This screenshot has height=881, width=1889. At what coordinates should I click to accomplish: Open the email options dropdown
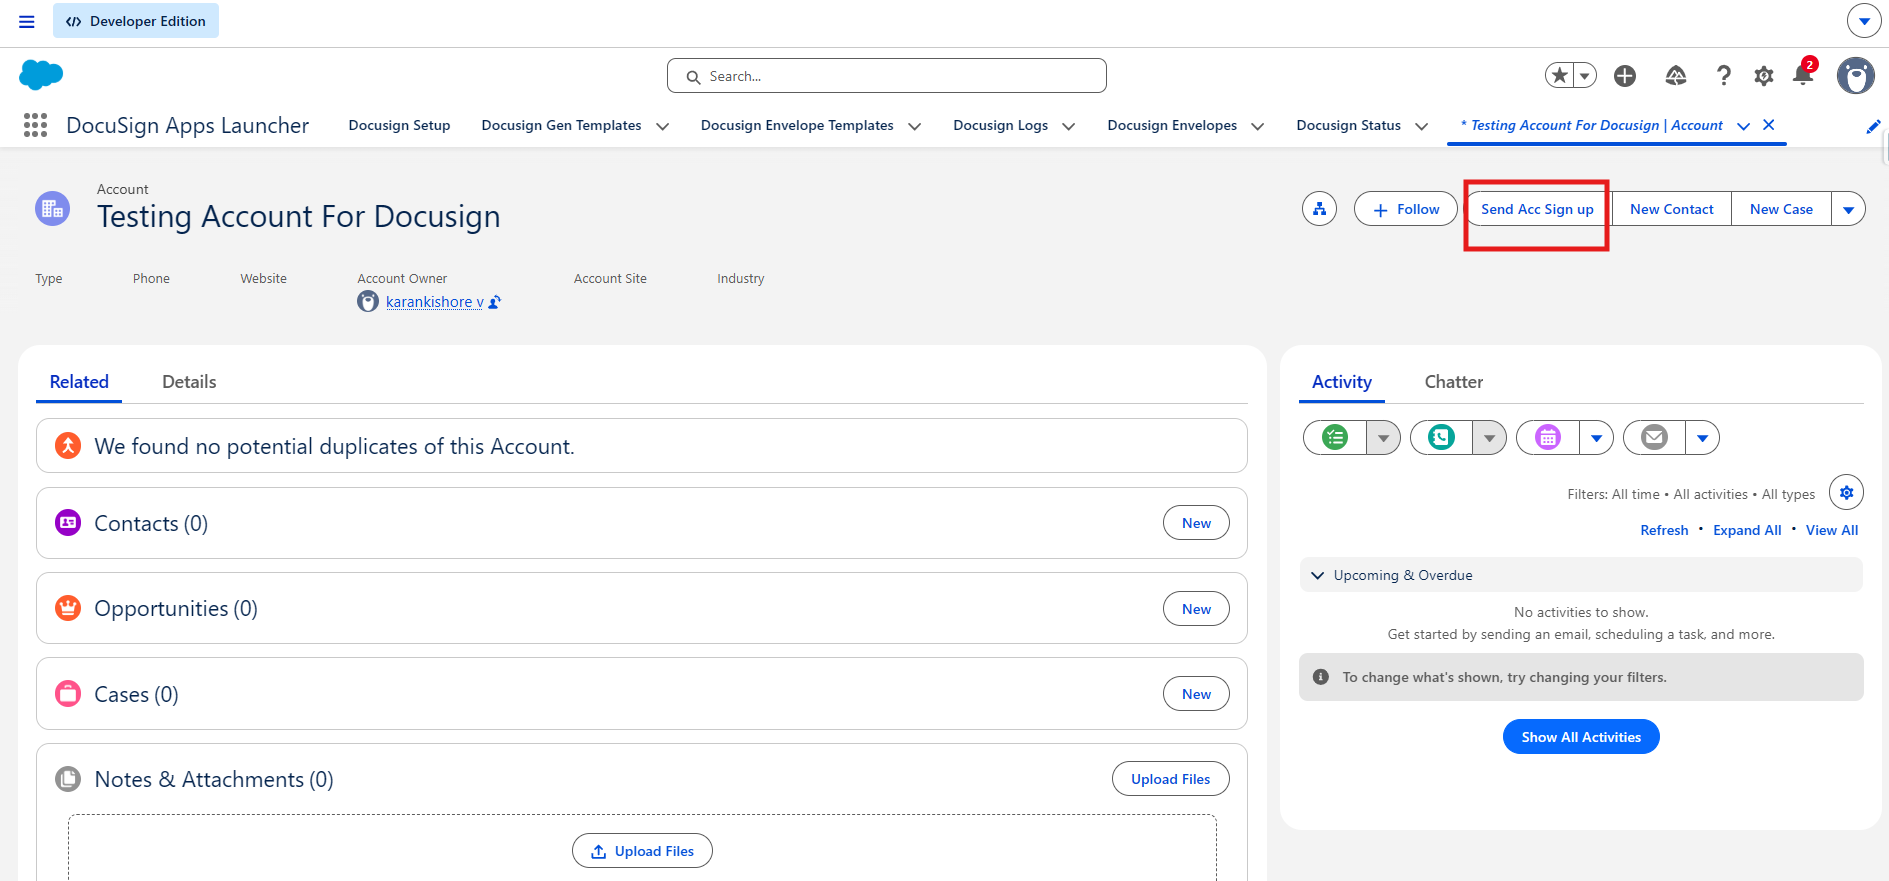tap(1702, 437)
